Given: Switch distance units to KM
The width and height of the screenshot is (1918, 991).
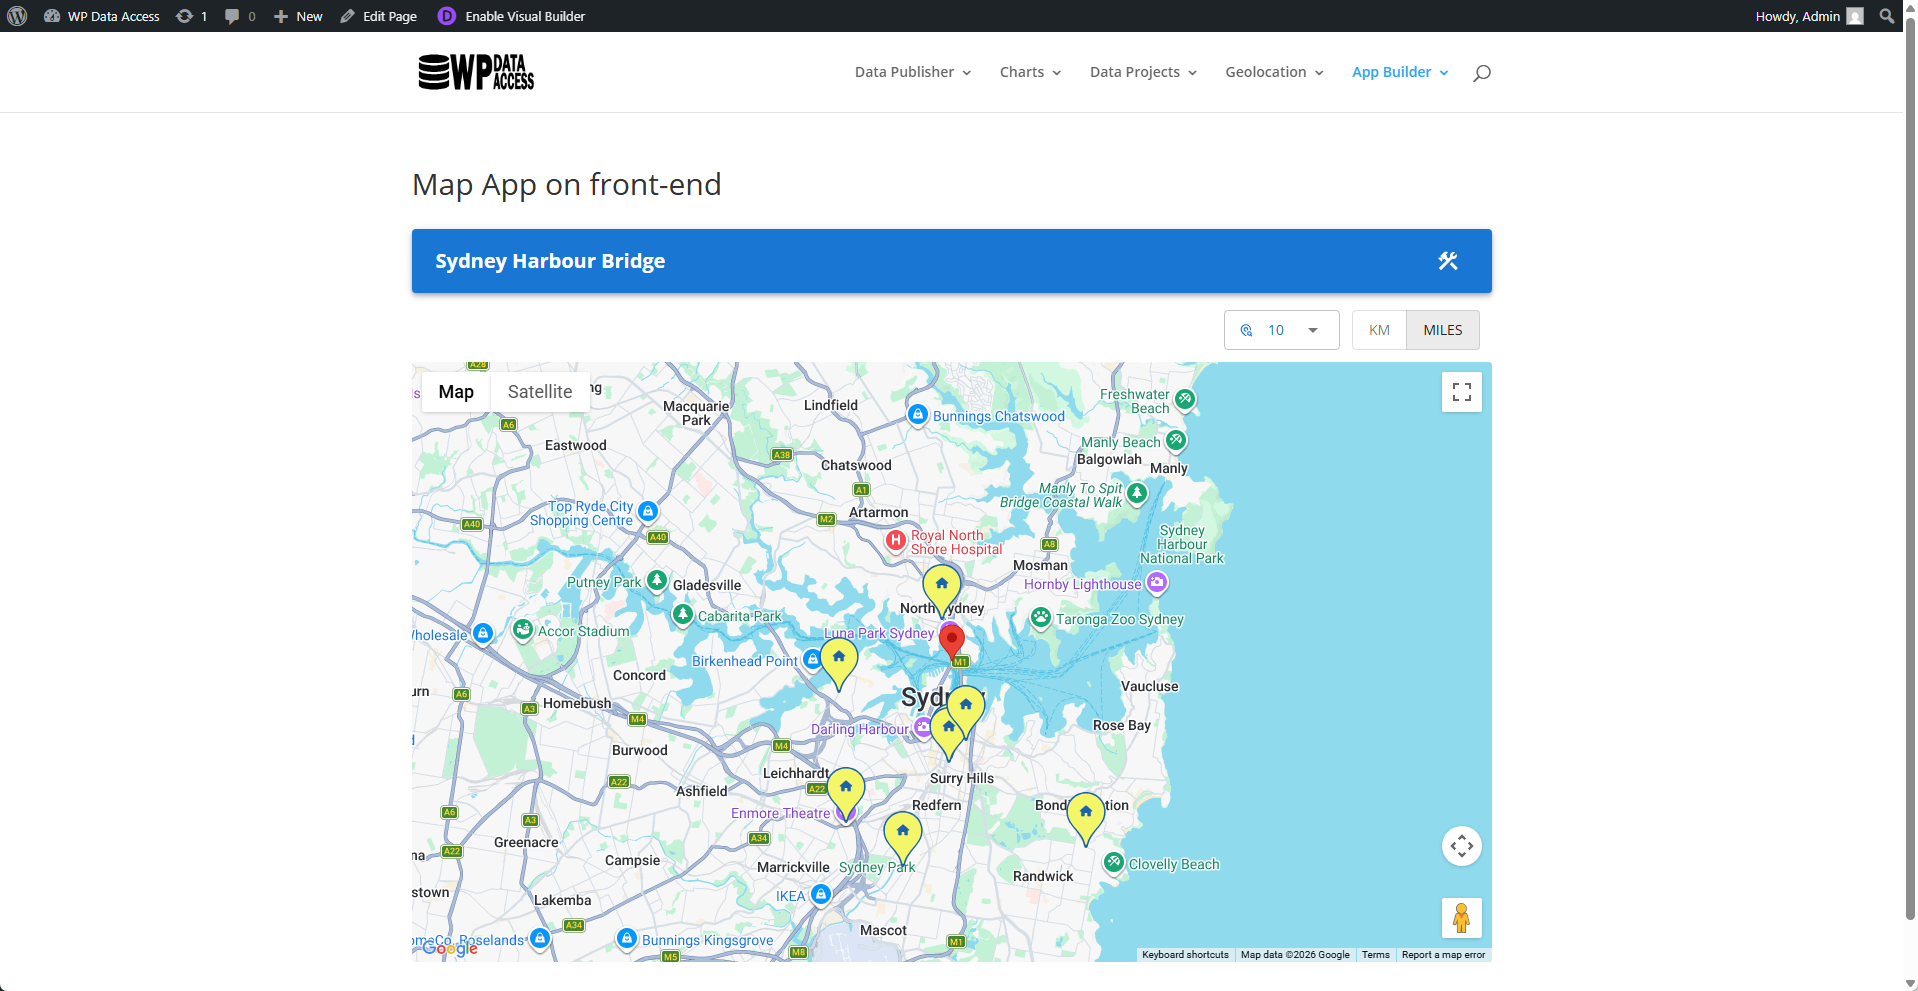Looking at the screenshot, I should (x=1378, y=329).
